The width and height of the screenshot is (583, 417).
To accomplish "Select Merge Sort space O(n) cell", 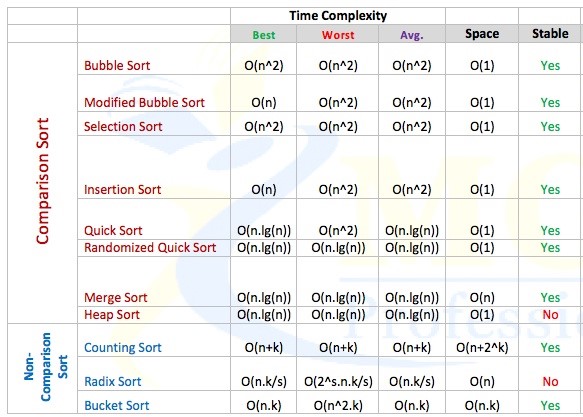I will click(x=482, y=281).
